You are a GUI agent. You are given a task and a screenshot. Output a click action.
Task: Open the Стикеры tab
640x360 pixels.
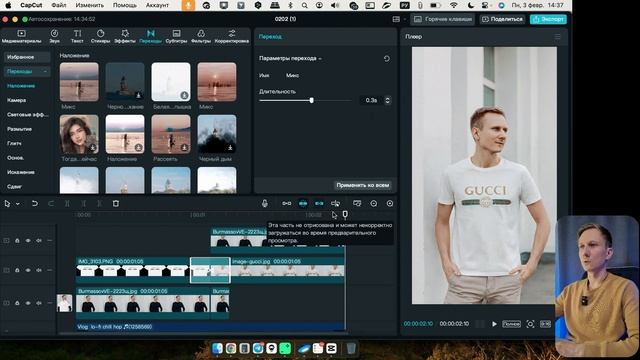(x=100, y=36)
